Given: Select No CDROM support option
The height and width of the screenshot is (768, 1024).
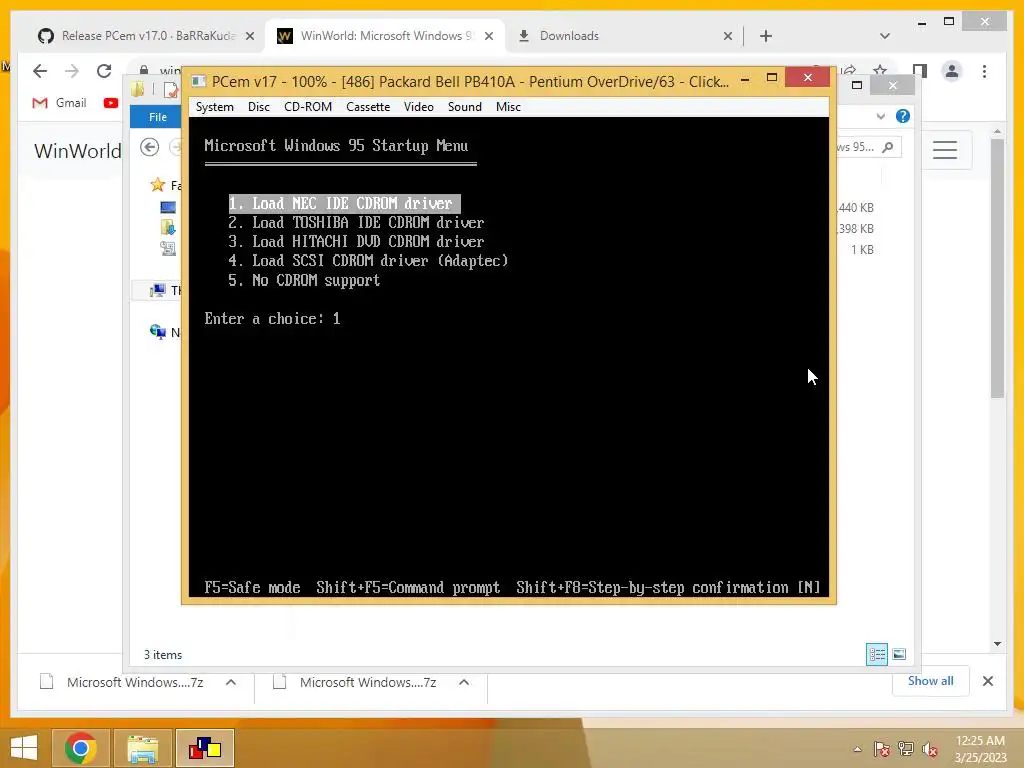Looking at the screenshot, I should (x=304, y=280).
